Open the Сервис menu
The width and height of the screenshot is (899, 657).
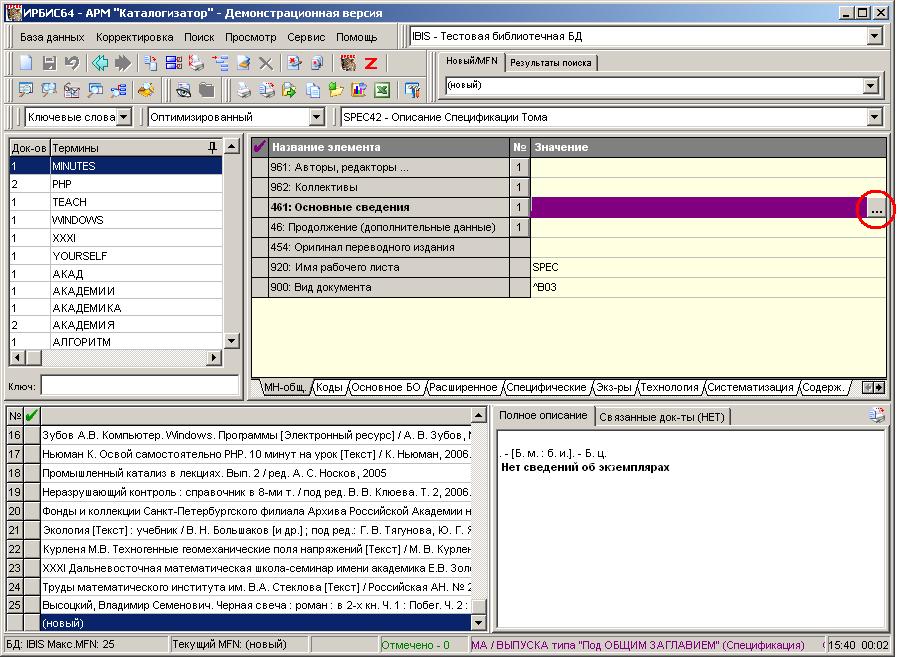click(x=305, y=37)
